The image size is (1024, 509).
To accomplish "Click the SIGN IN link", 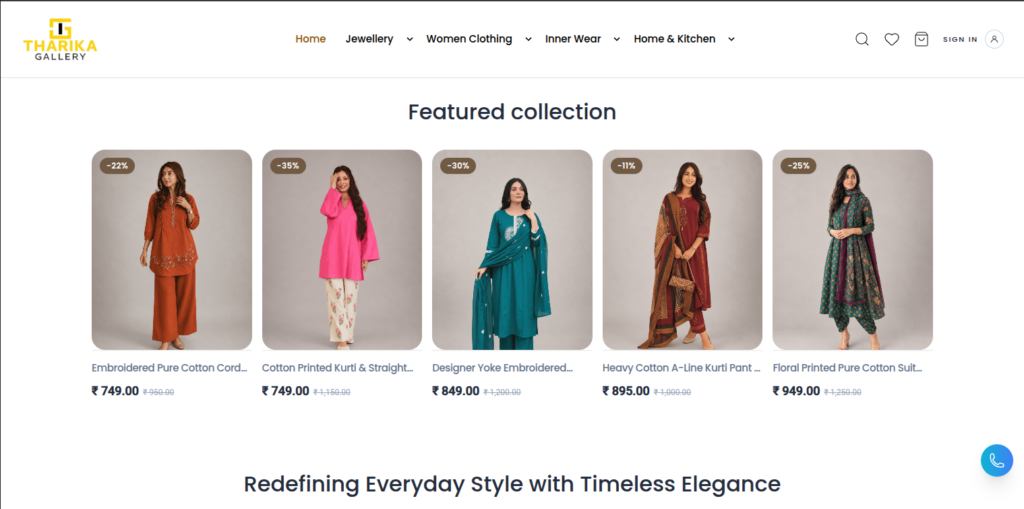I will click(960, 39).
